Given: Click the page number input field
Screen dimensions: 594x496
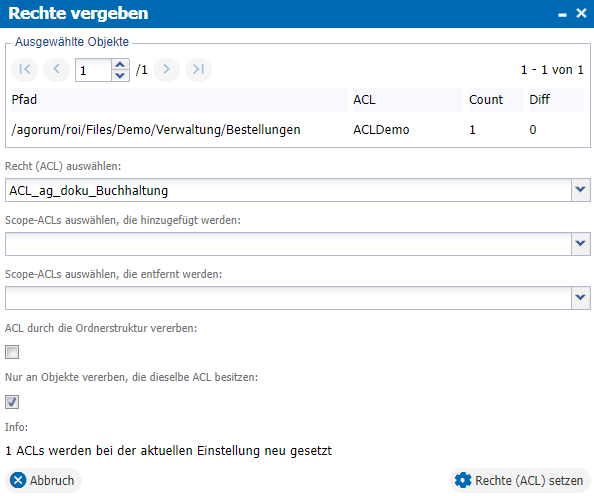Looking at the screenshot, I should (94, 70).
